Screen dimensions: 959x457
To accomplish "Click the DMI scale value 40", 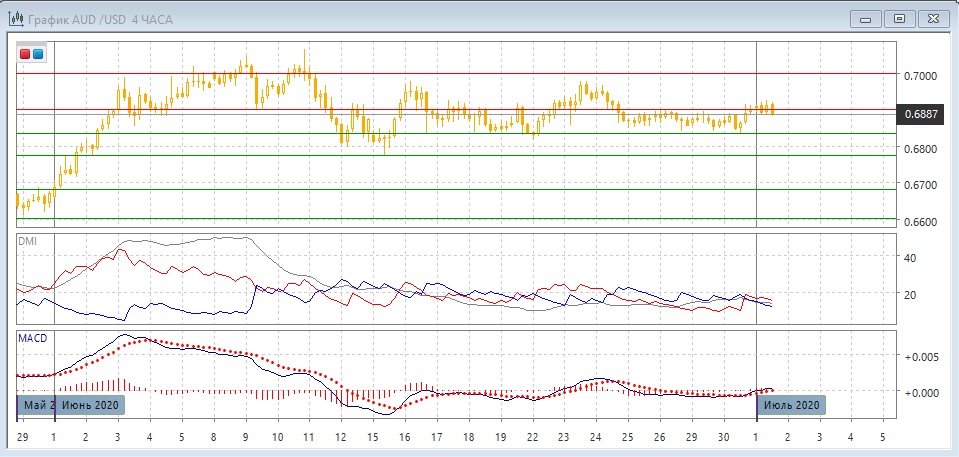I will coord(911,258).
